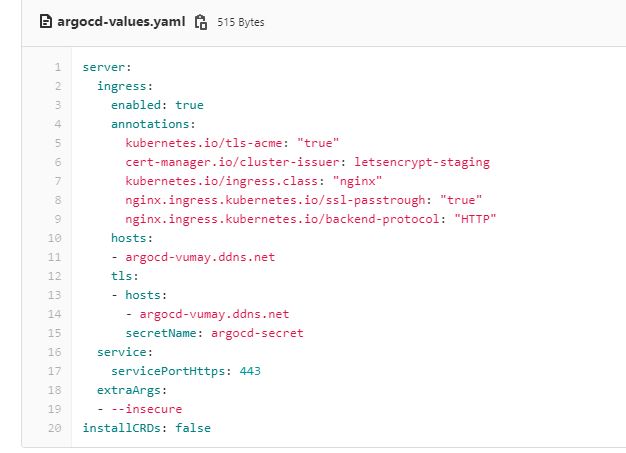Click the file document icon beside argocd-values.yaml

click(45, 21)
